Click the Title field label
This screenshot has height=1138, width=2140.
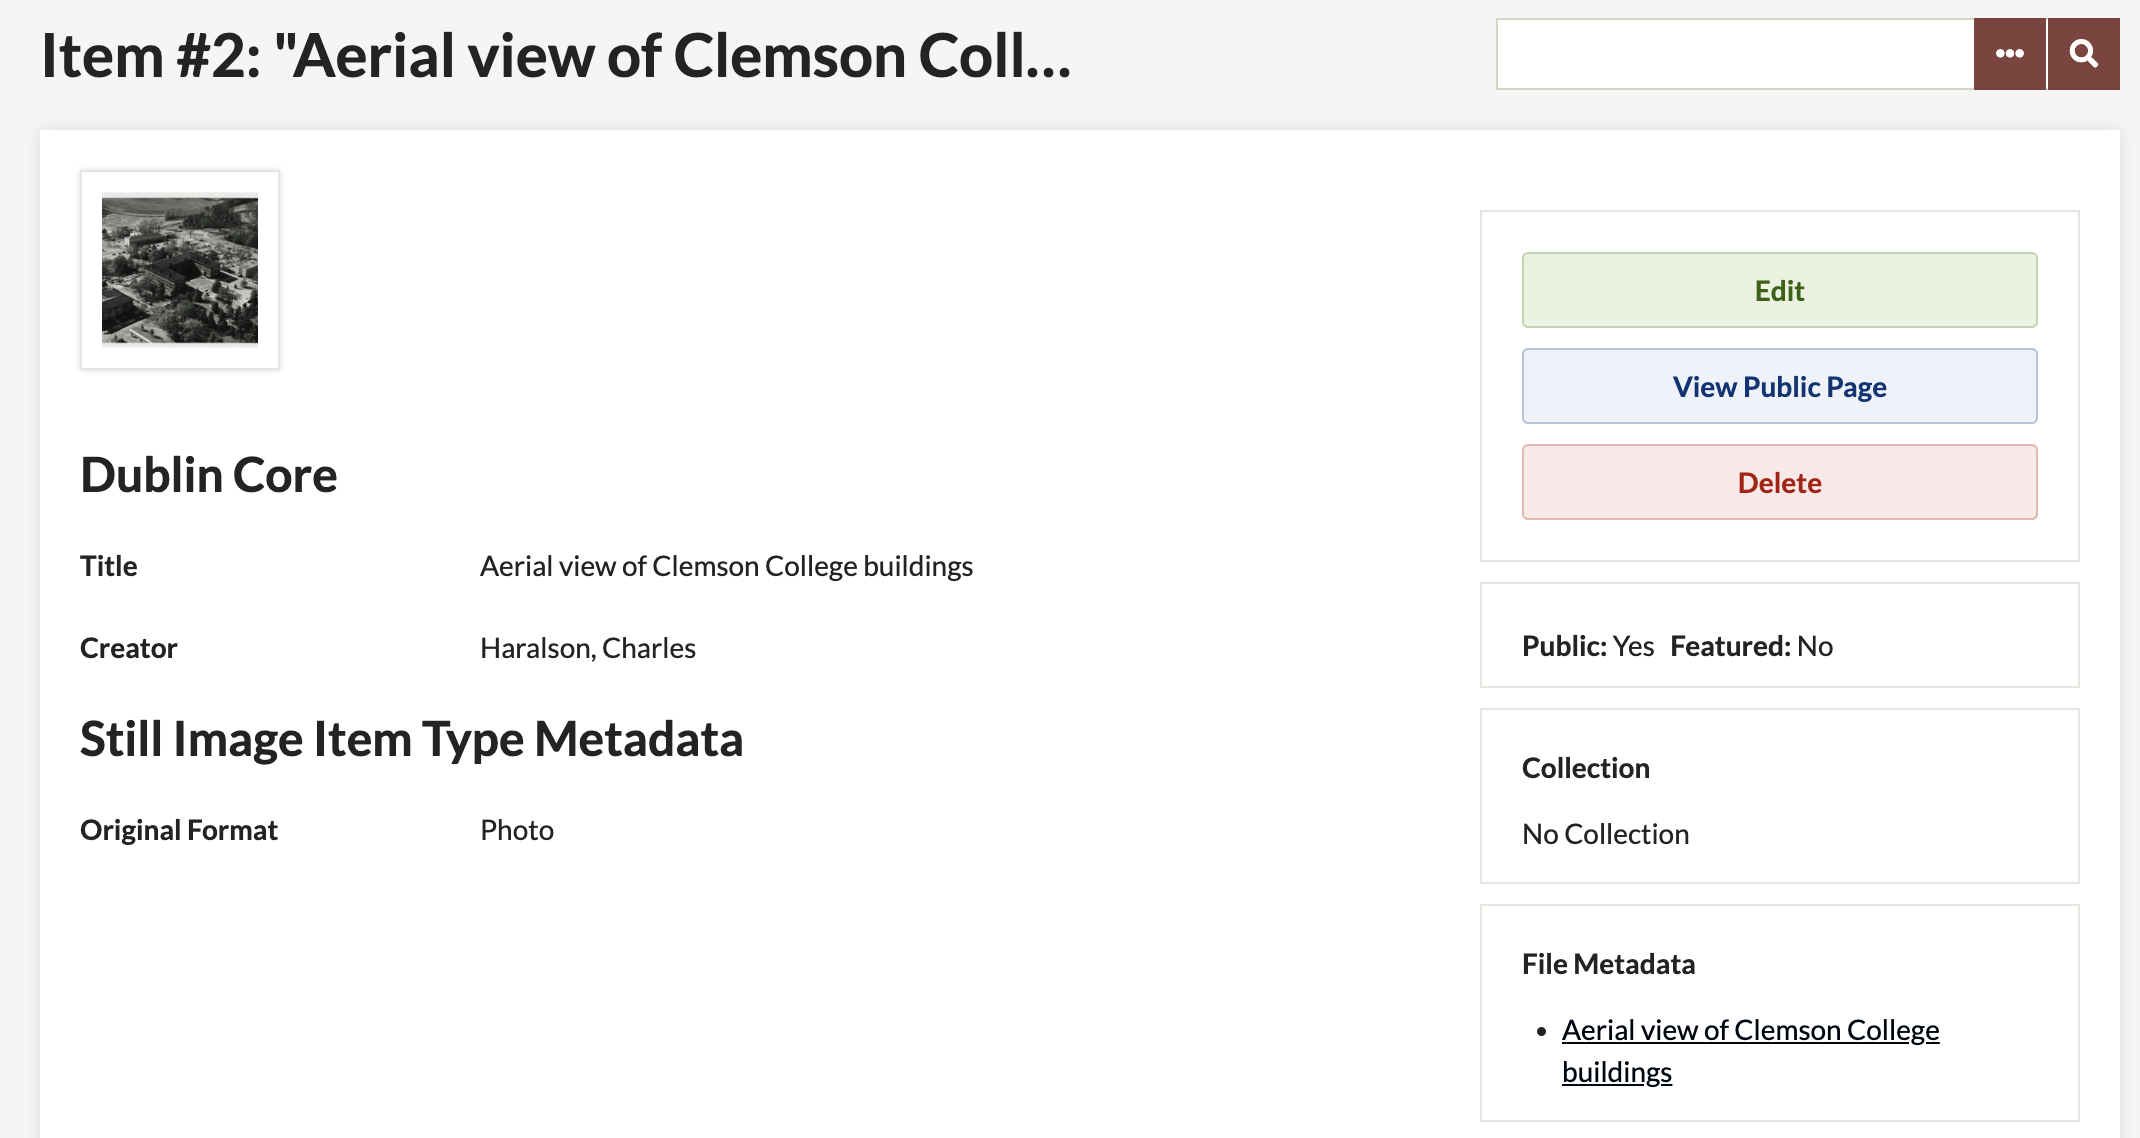109,566
